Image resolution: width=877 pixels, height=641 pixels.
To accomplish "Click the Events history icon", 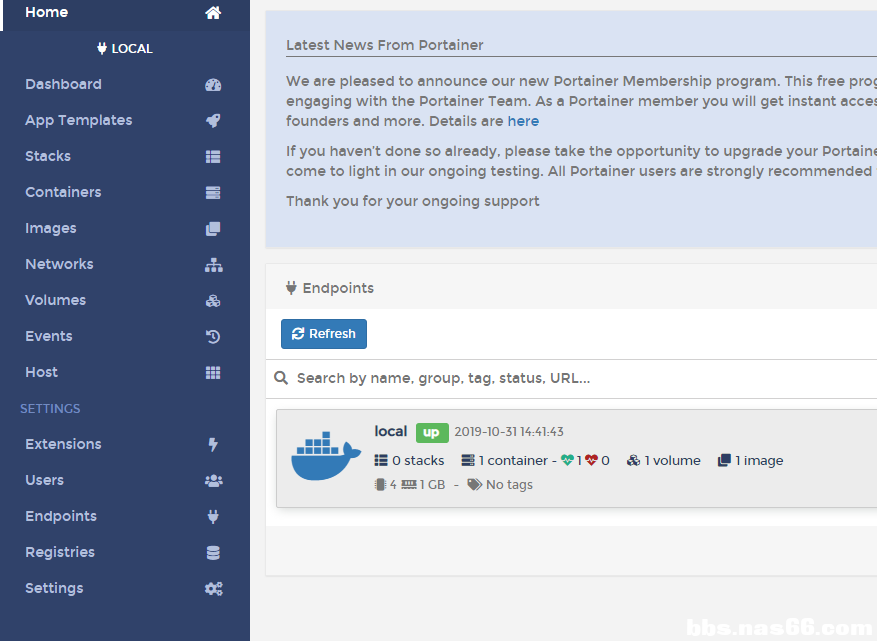I will pos(213,337).
